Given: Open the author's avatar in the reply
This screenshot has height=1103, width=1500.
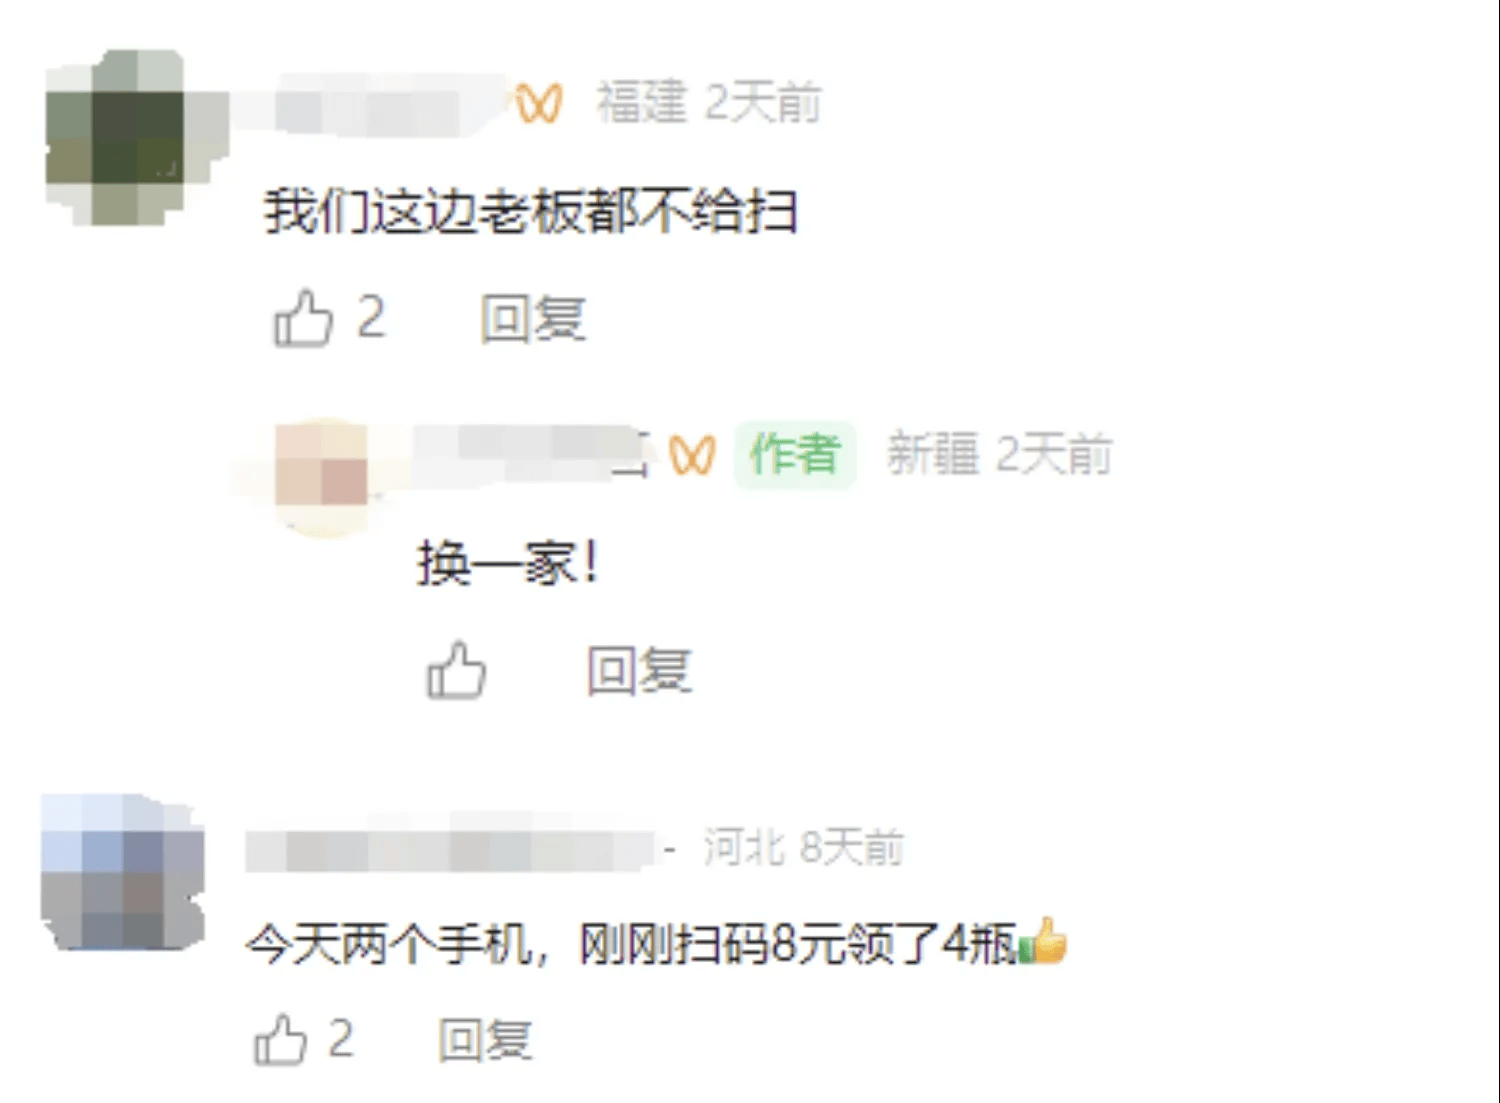Looking at the screenshot, I should click(322, 476).
